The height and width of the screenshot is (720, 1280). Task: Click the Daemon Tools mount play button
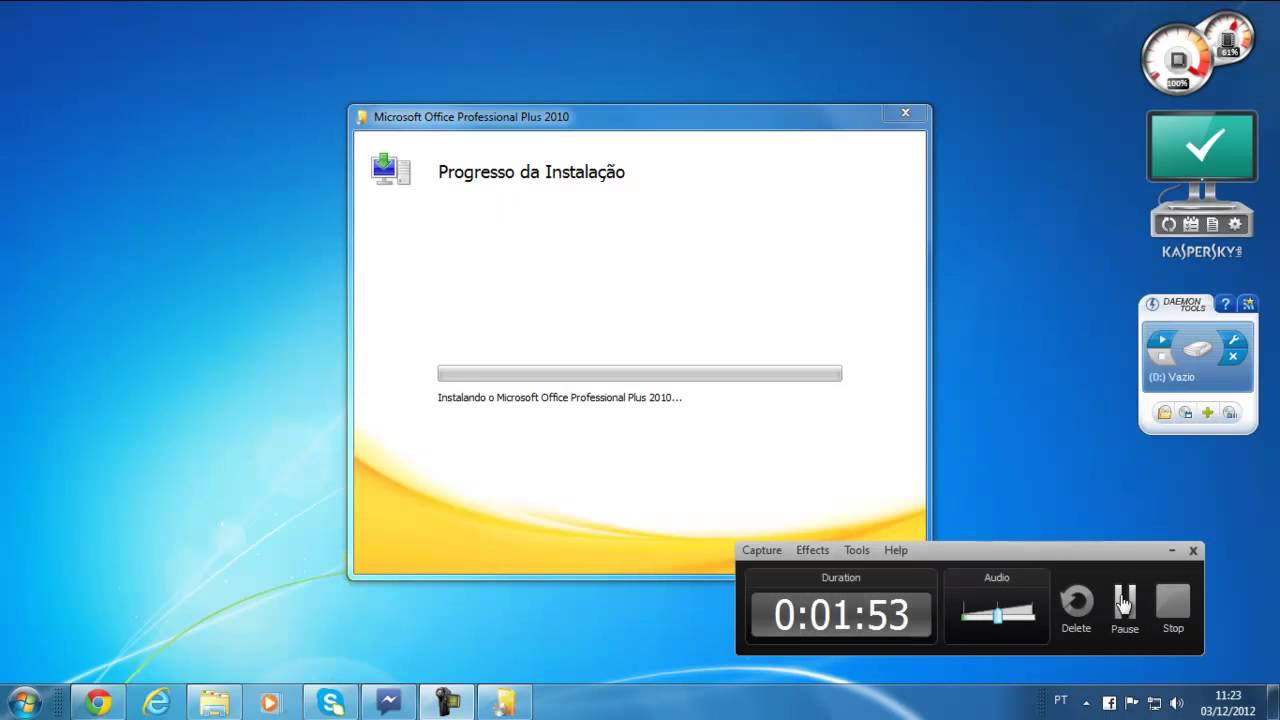point(1160,340)
